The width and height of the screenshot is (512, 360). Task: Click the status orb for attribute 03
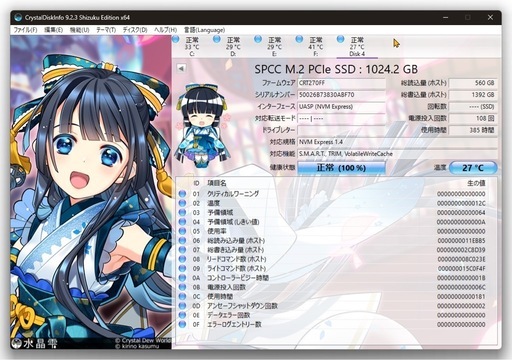coord(182,212)
